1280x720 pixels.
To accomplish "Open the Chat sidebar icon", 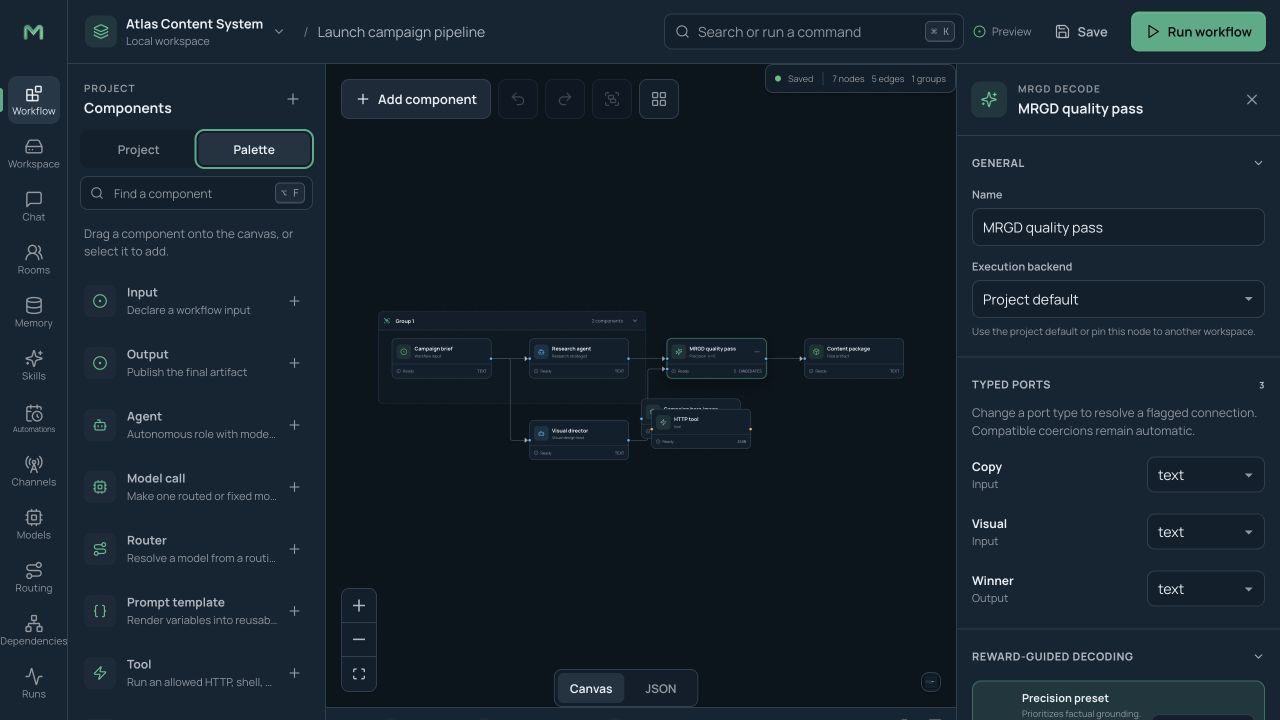I will coord(34,206).
